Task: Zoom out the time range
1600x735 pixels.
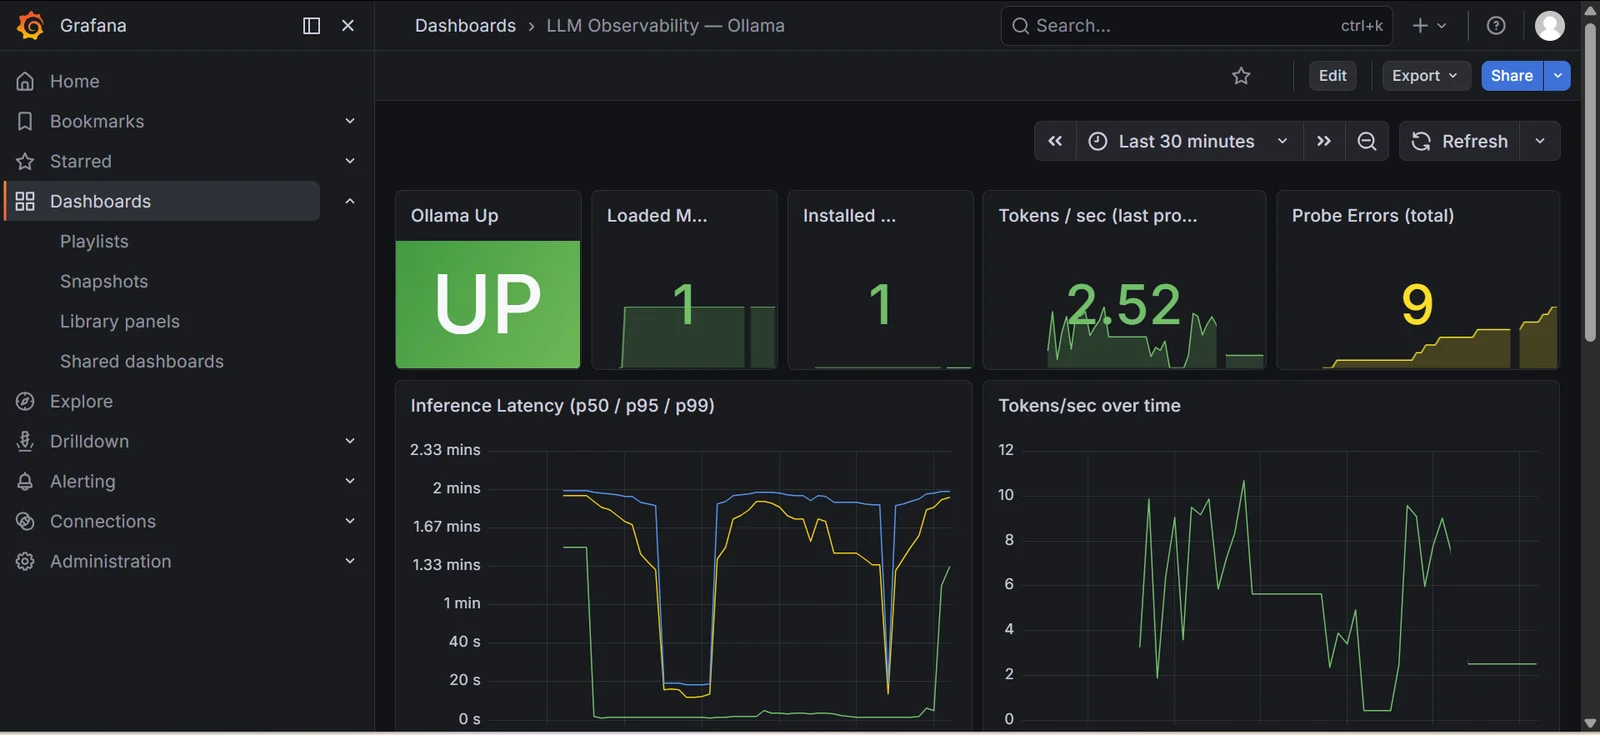Action: point(1367,141)
